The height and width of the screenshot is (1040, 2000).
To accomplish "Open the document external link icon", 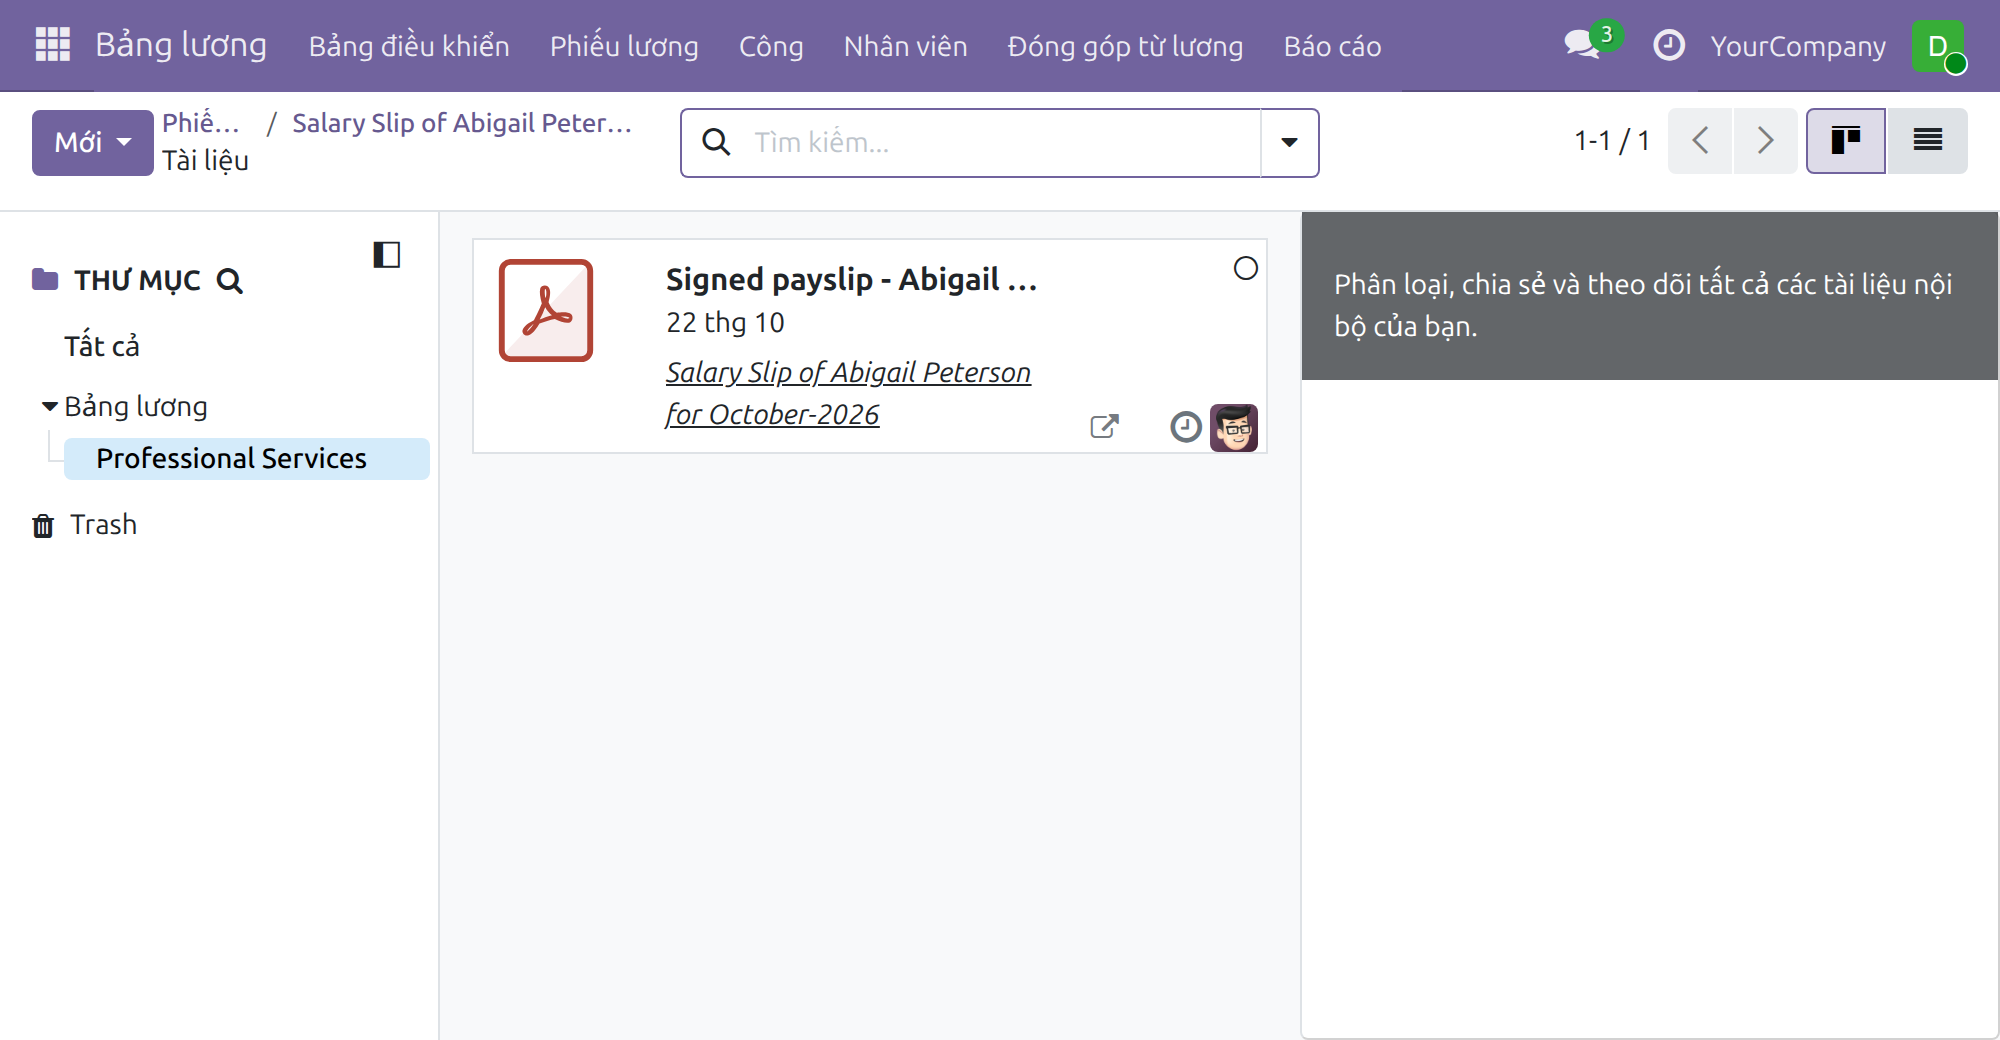I will [x=1104, y=426].
